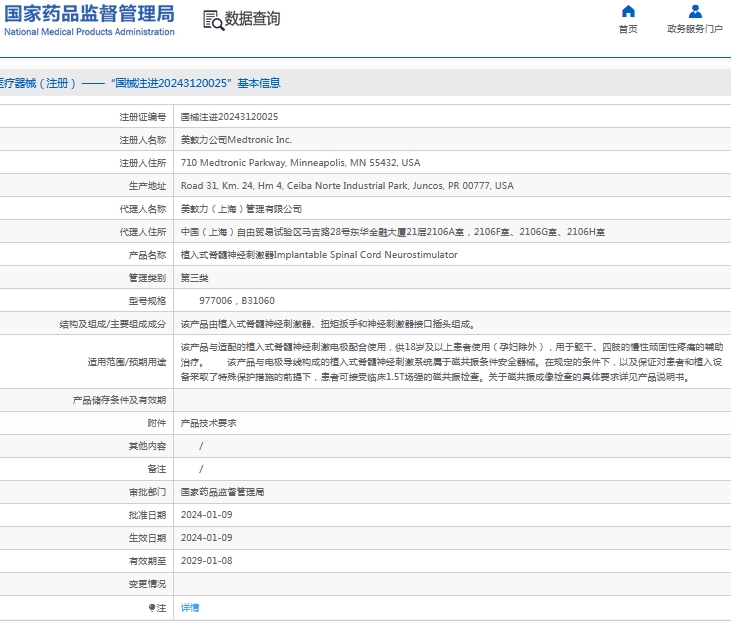Click the 生产地址 row label
This screenshot has width=731, height=625.
pyautogui.click(x=147, y=185)
